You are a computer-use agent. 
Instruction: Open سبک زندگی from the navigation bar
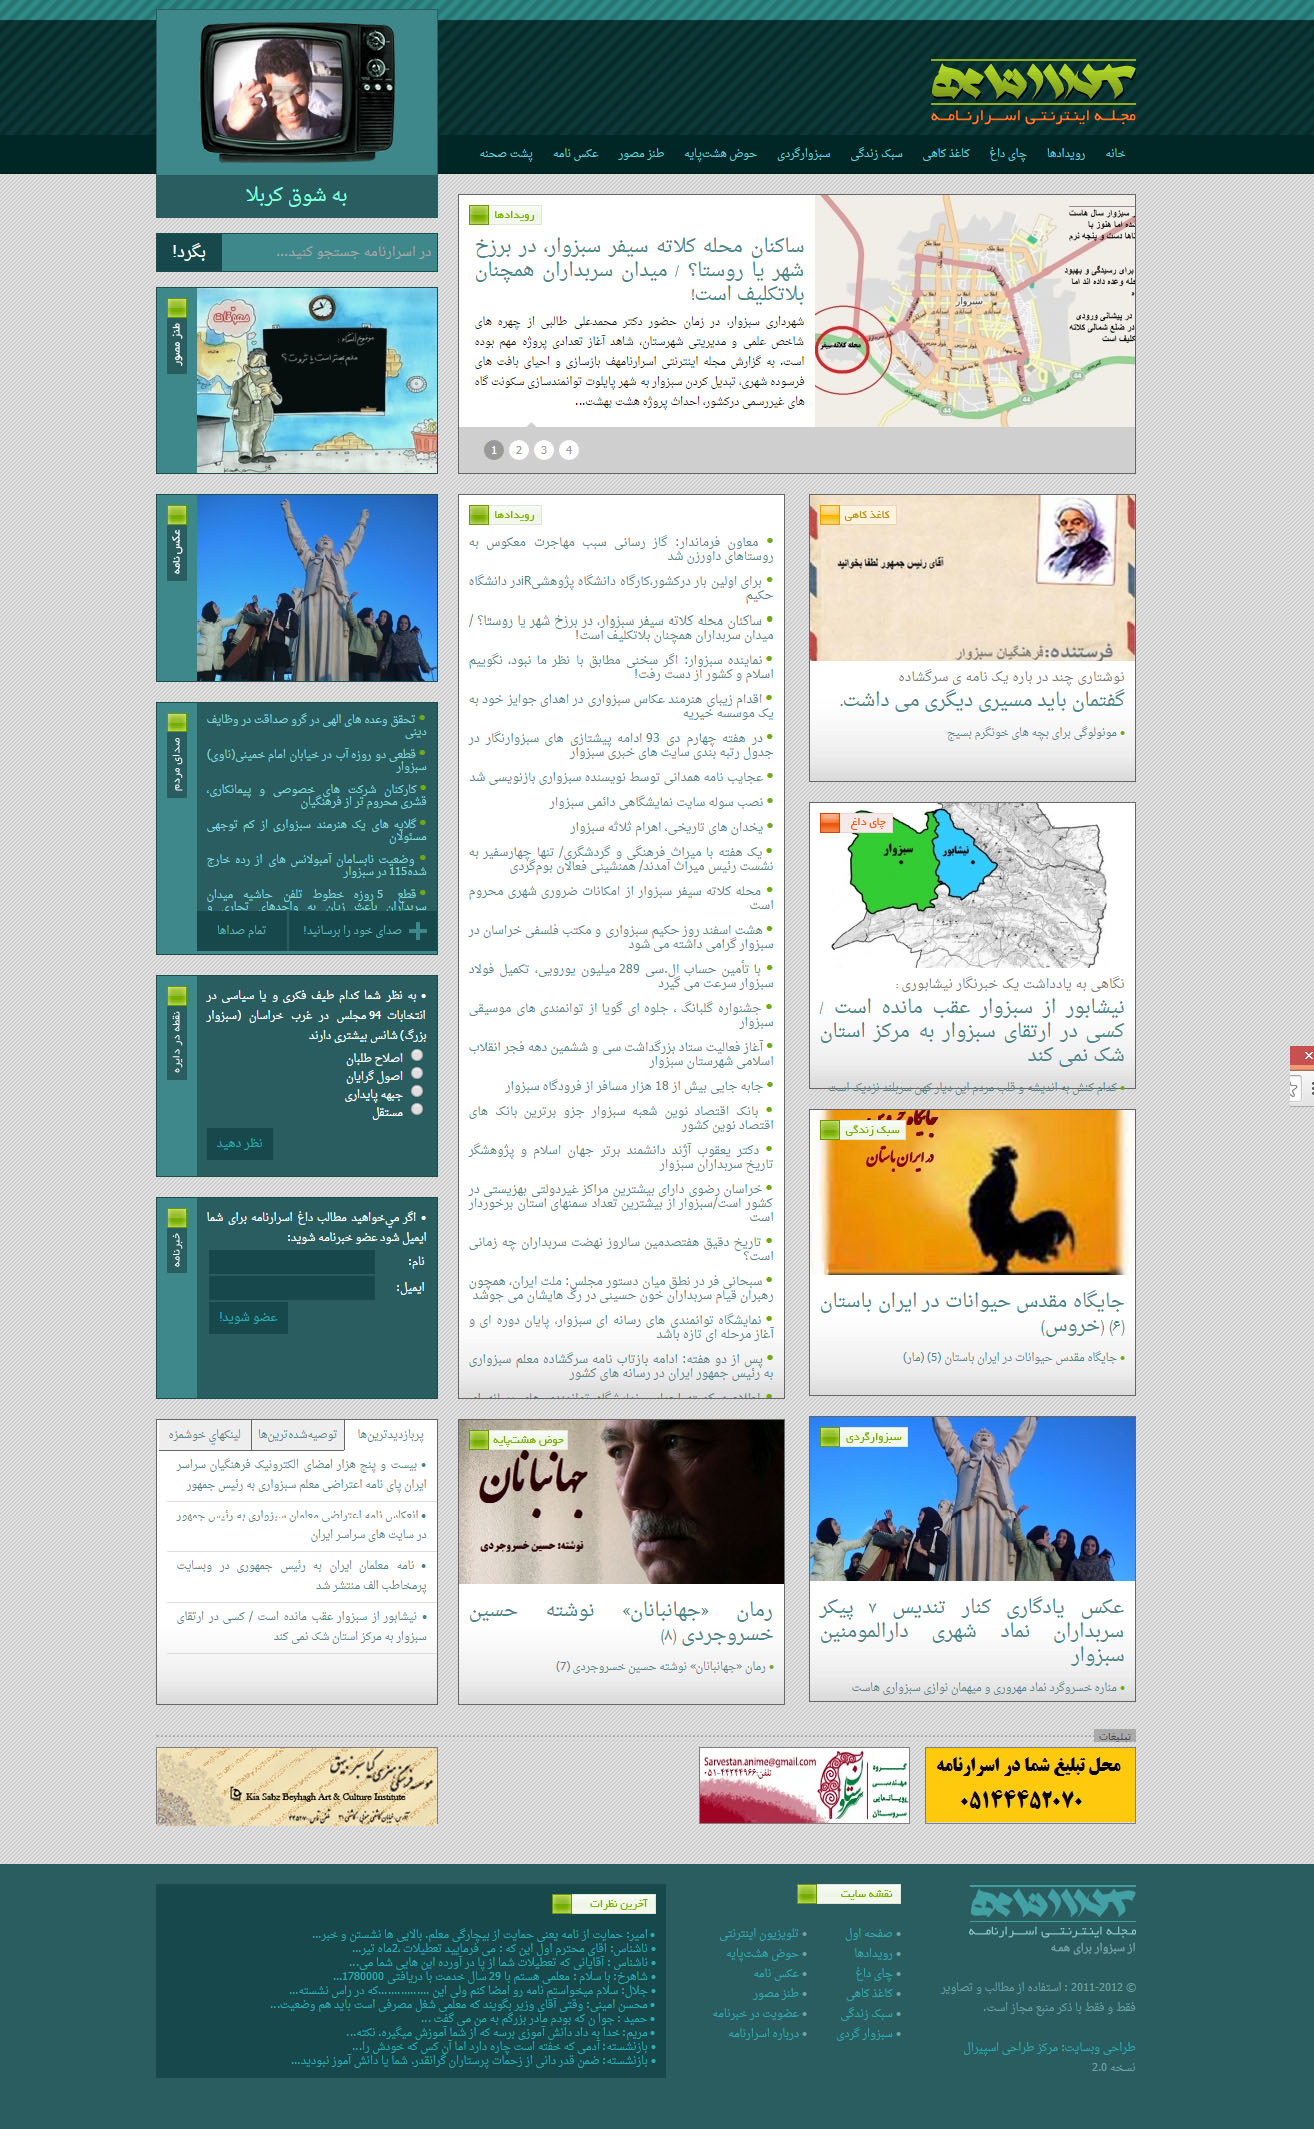pos(876,153)
